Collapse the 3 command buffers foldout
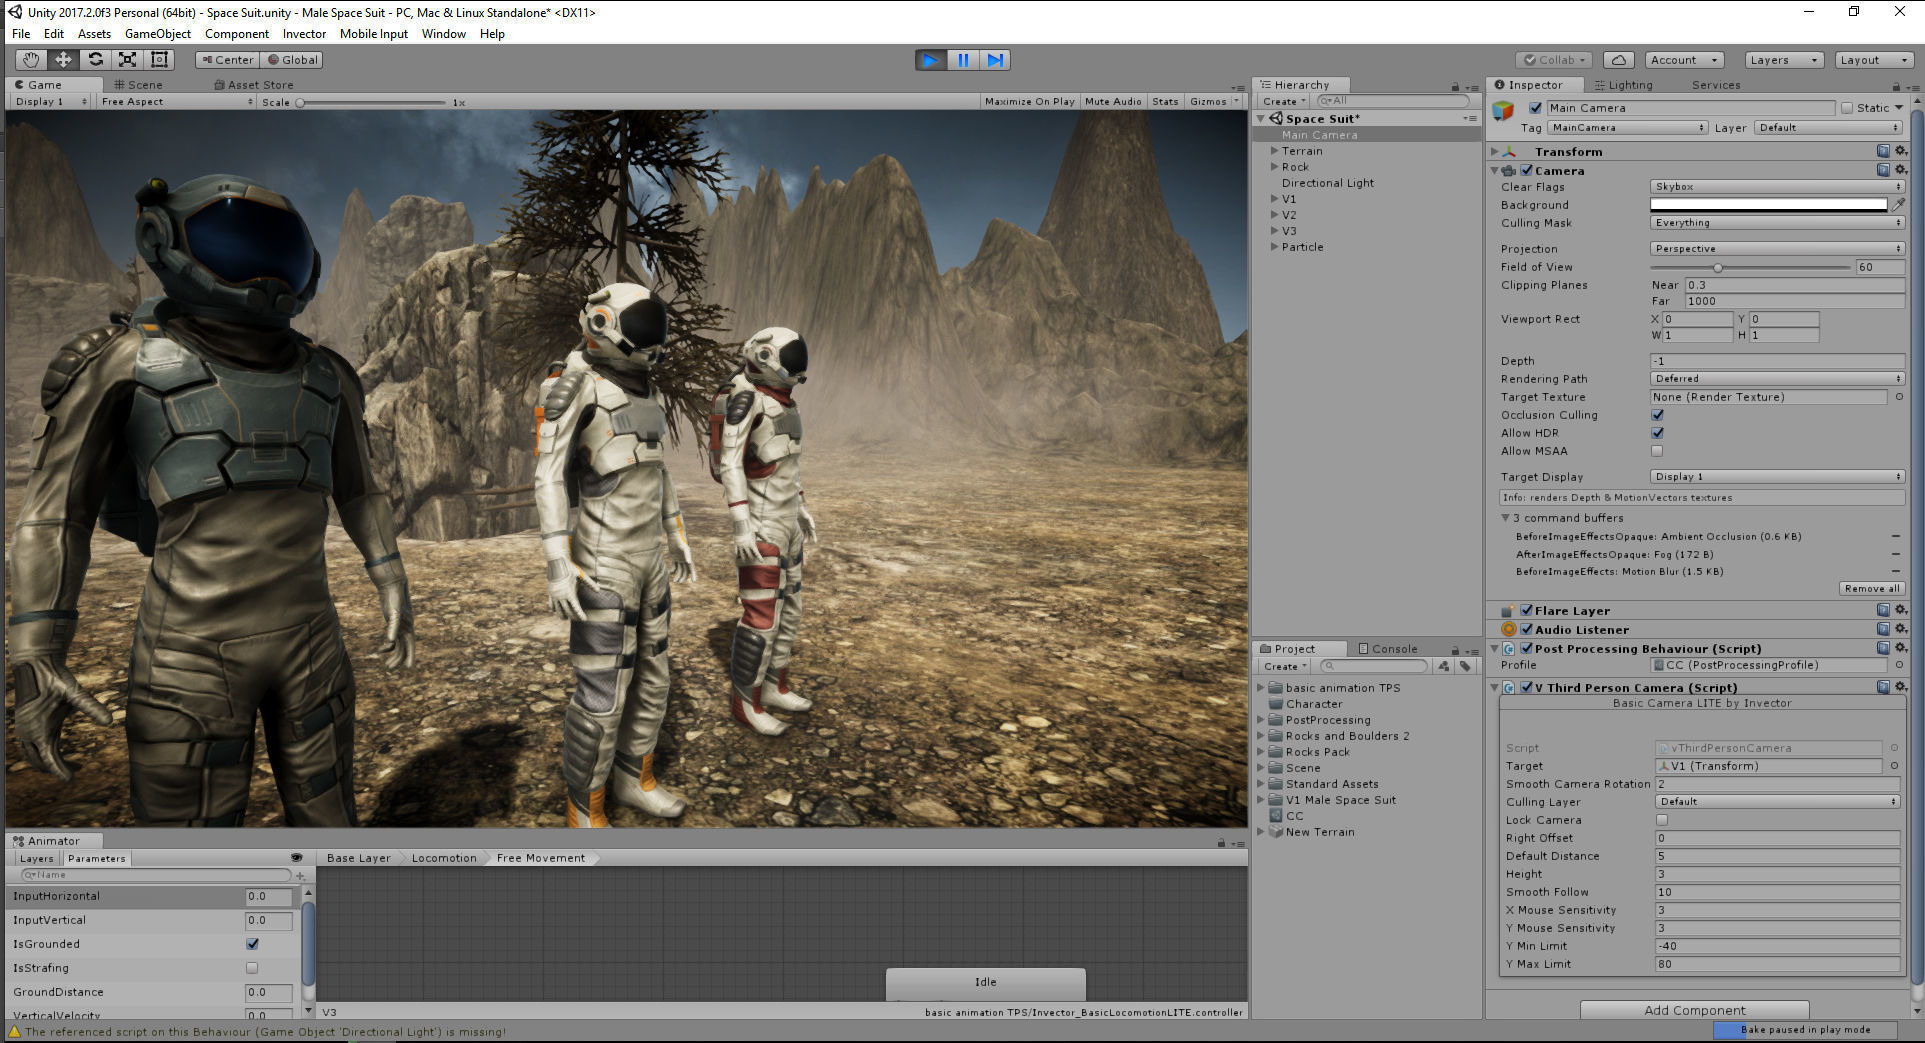Image resolution: width=1925 pixels, height=1043 pixels. click(1505, 518)
